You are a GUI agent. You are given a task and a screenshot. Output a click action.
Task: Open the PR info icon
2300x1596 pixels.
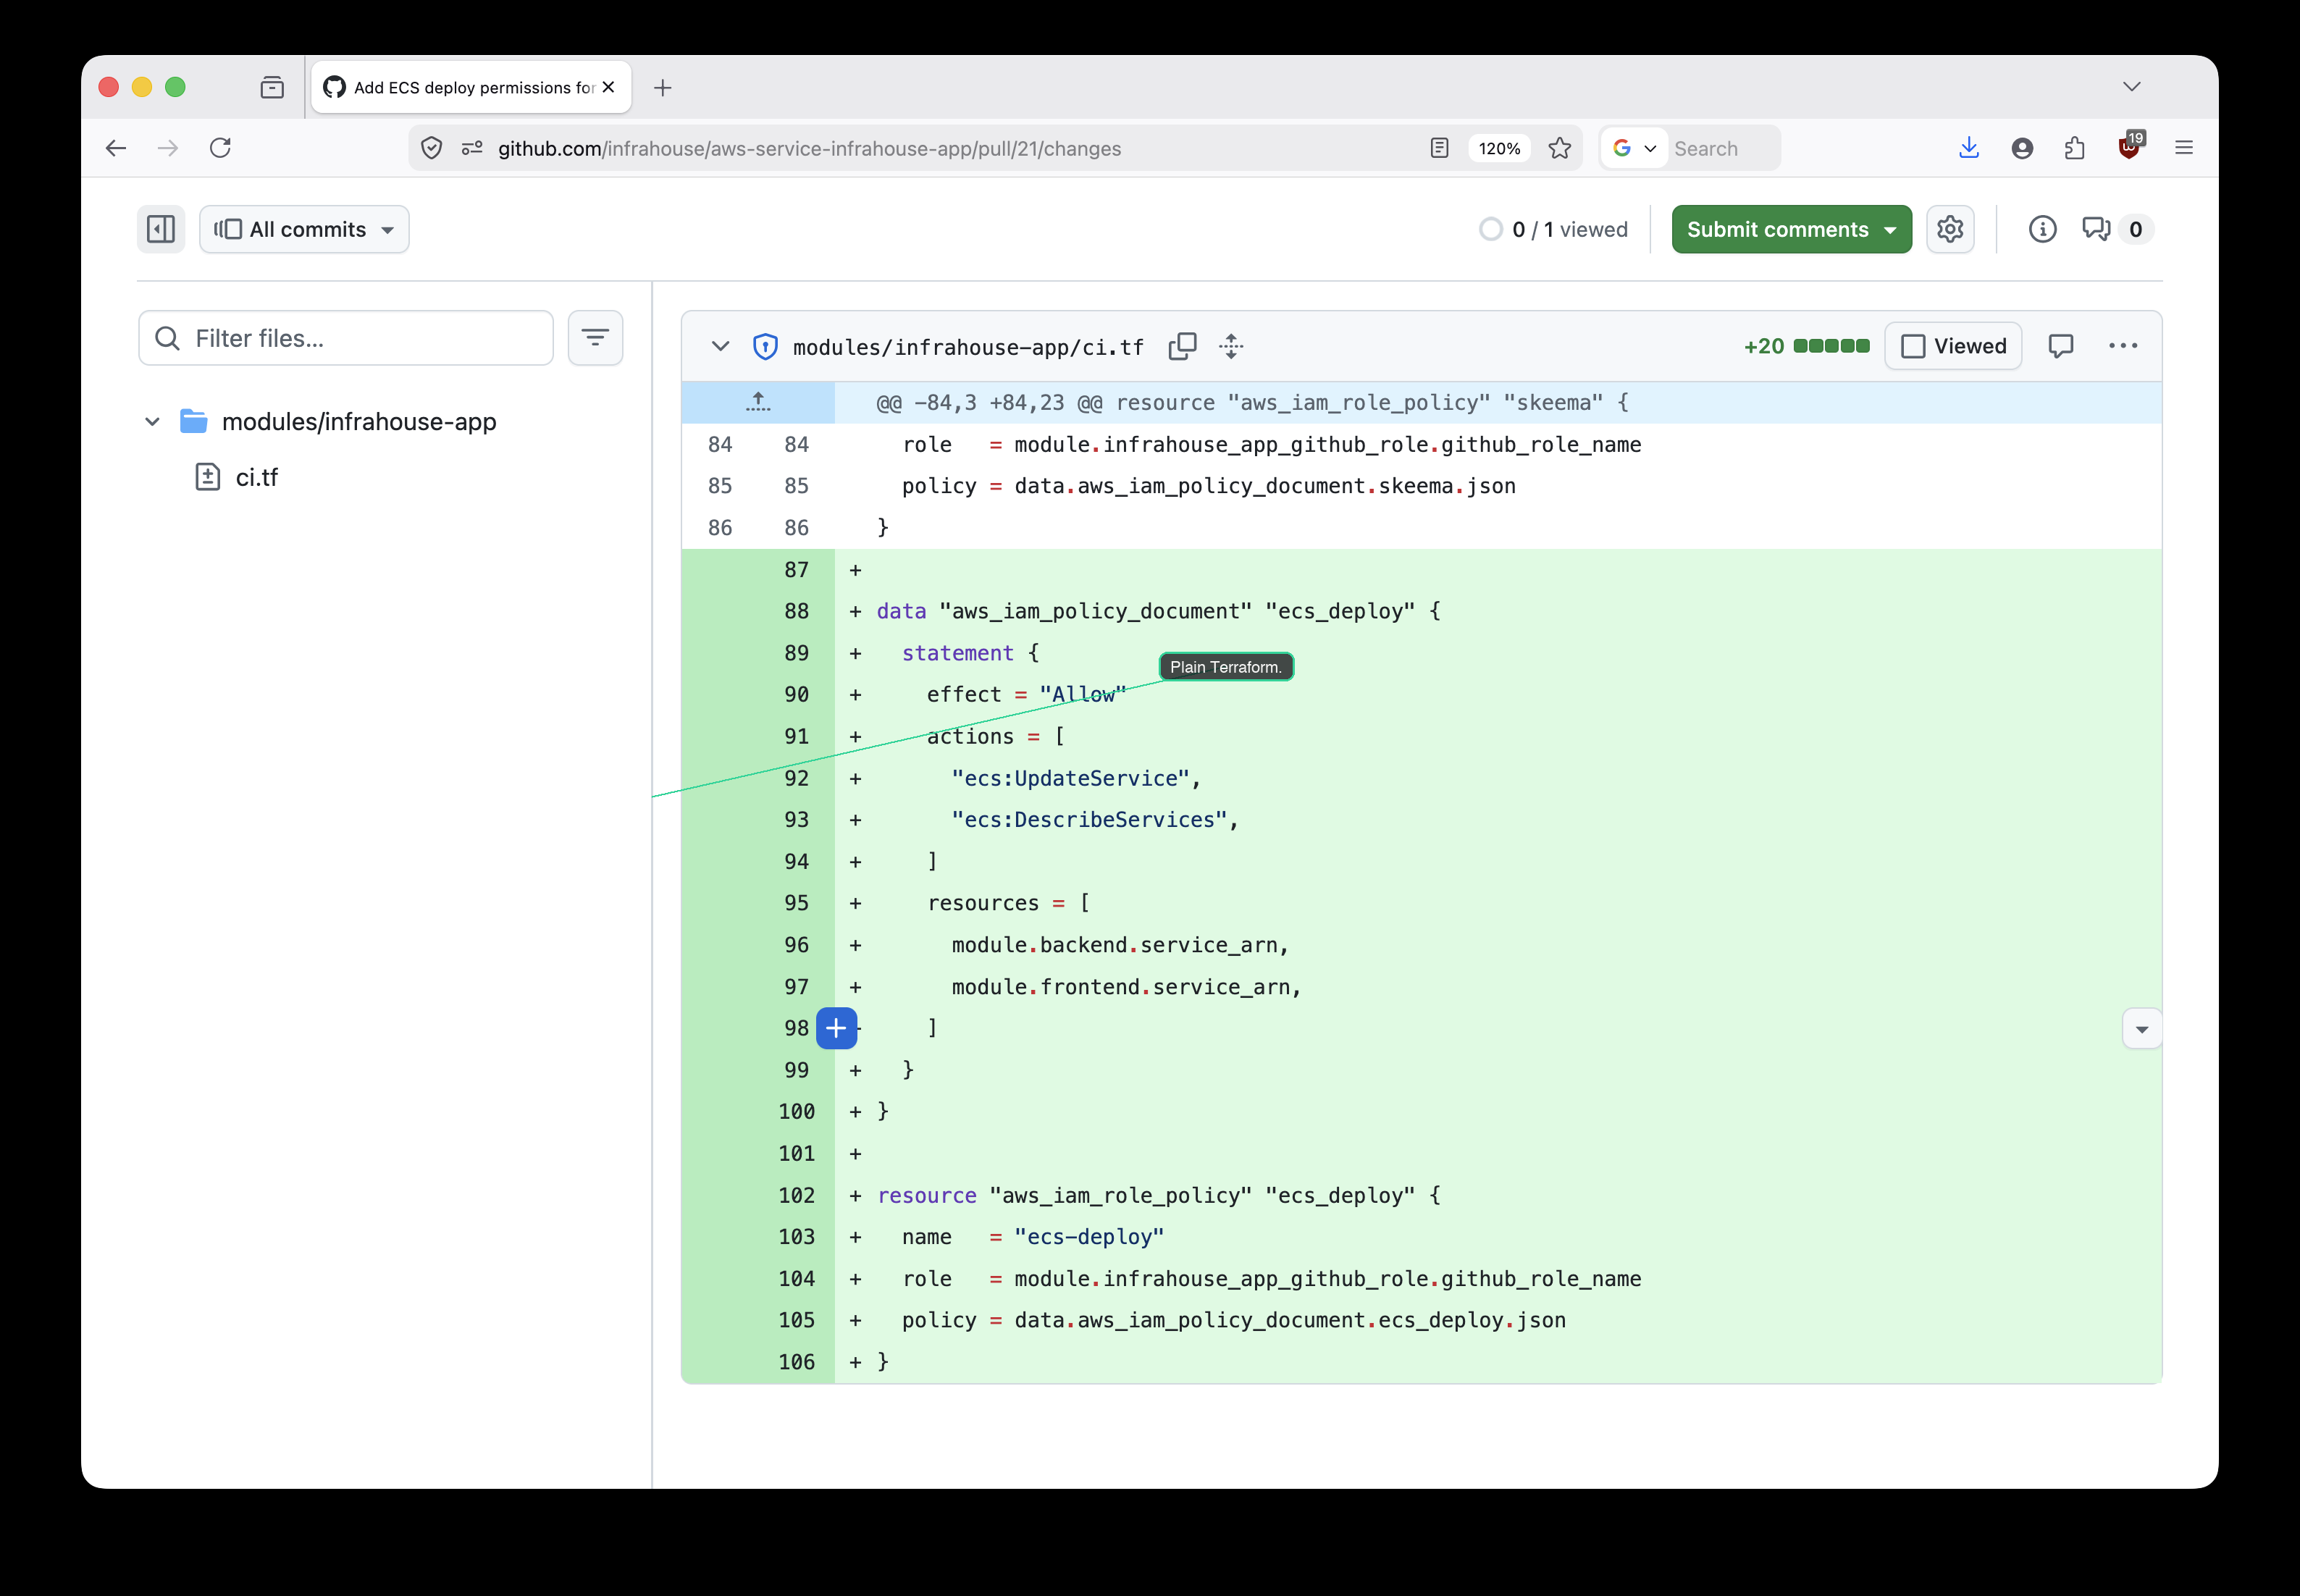(2042, 229)
